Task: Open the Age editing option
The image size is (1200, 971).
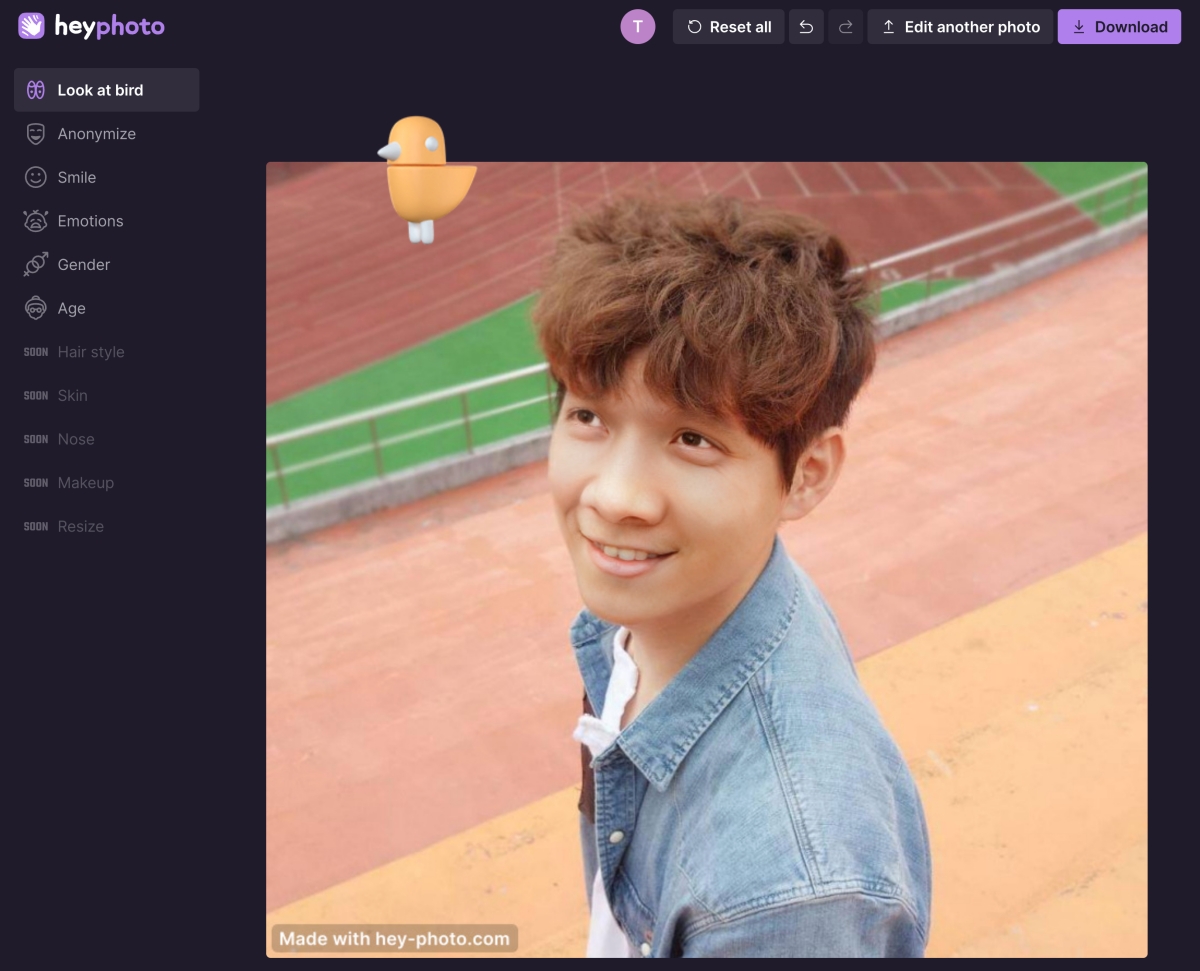Action: pos(71,308)
